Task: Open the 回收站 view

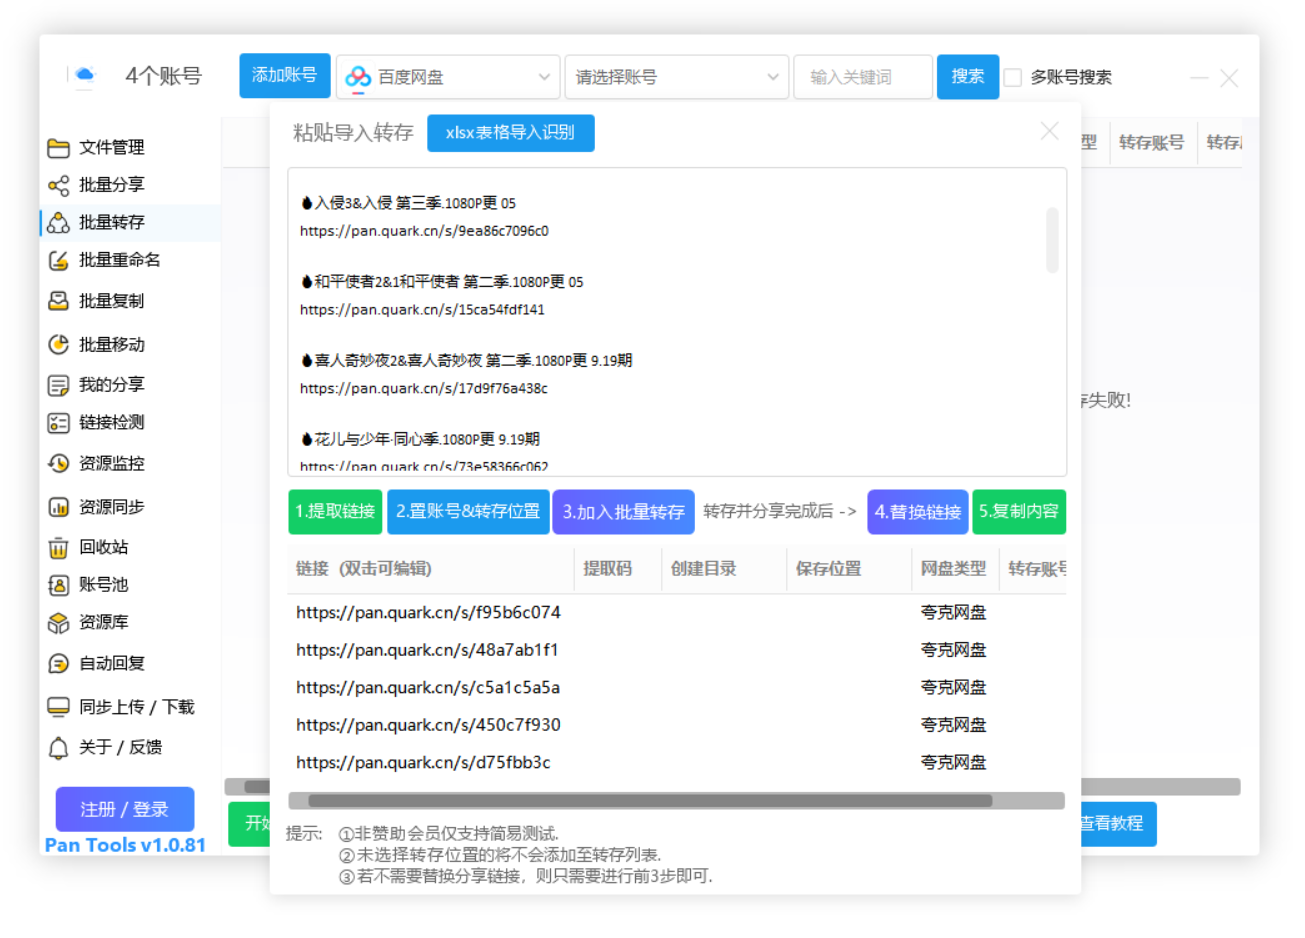Action: click(x=105, y=546)
